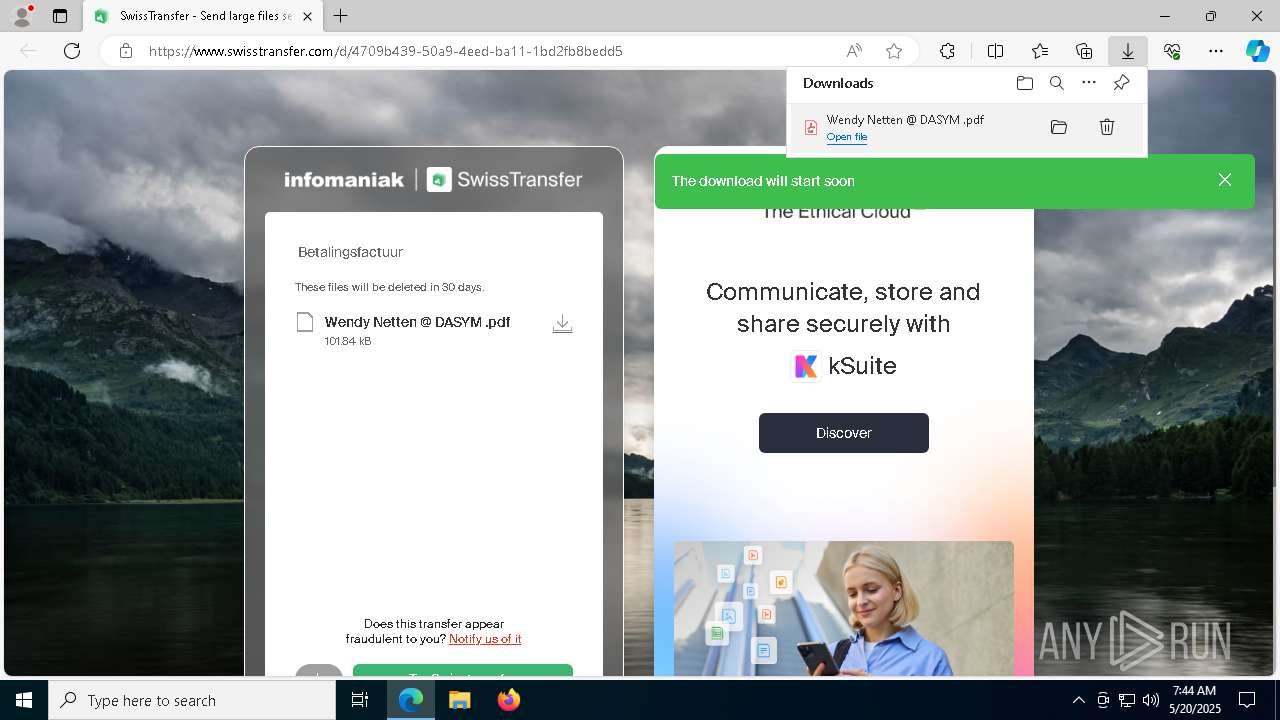Dismiss the green download notification

click(x=1224, y=180)
